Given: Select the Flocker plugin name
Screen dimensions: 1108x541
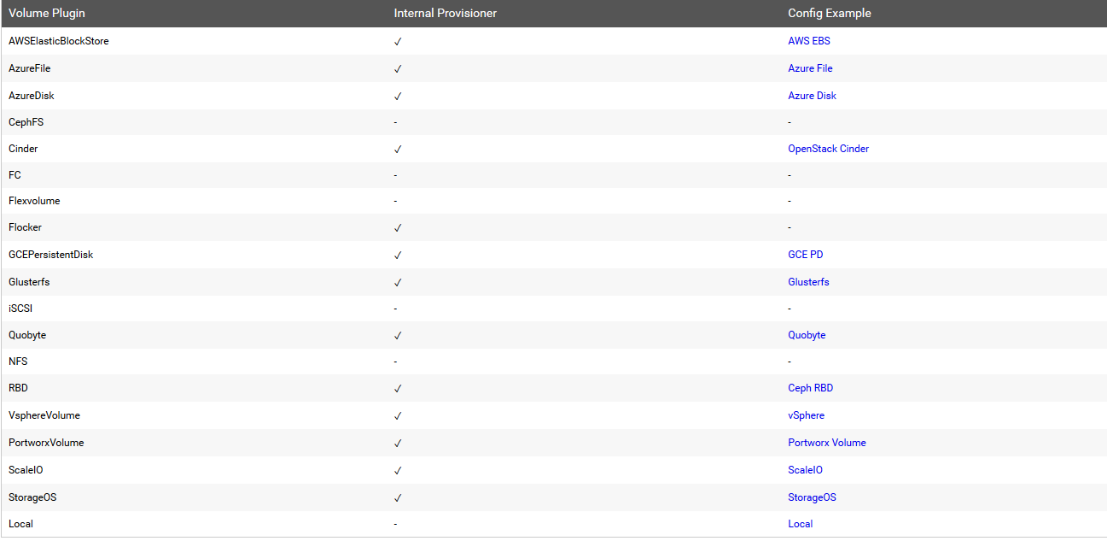Looking at the screenshot, I should [25, 227].
